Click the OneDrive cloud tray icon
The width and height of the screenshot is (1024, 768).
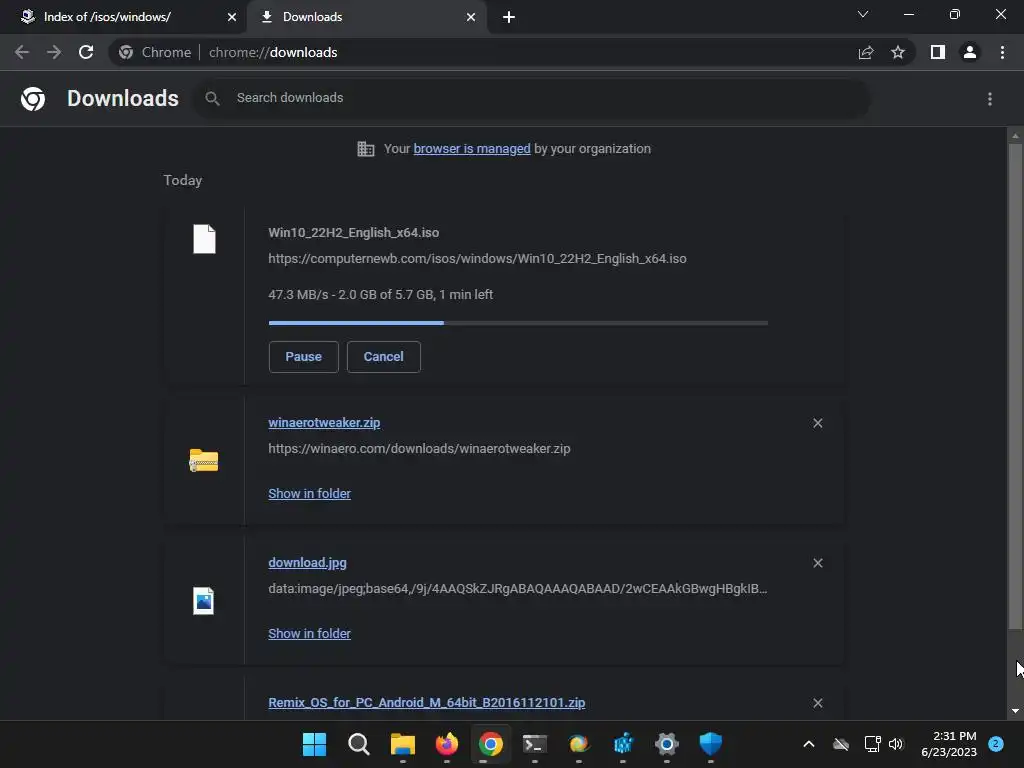(x=841, y=744)
